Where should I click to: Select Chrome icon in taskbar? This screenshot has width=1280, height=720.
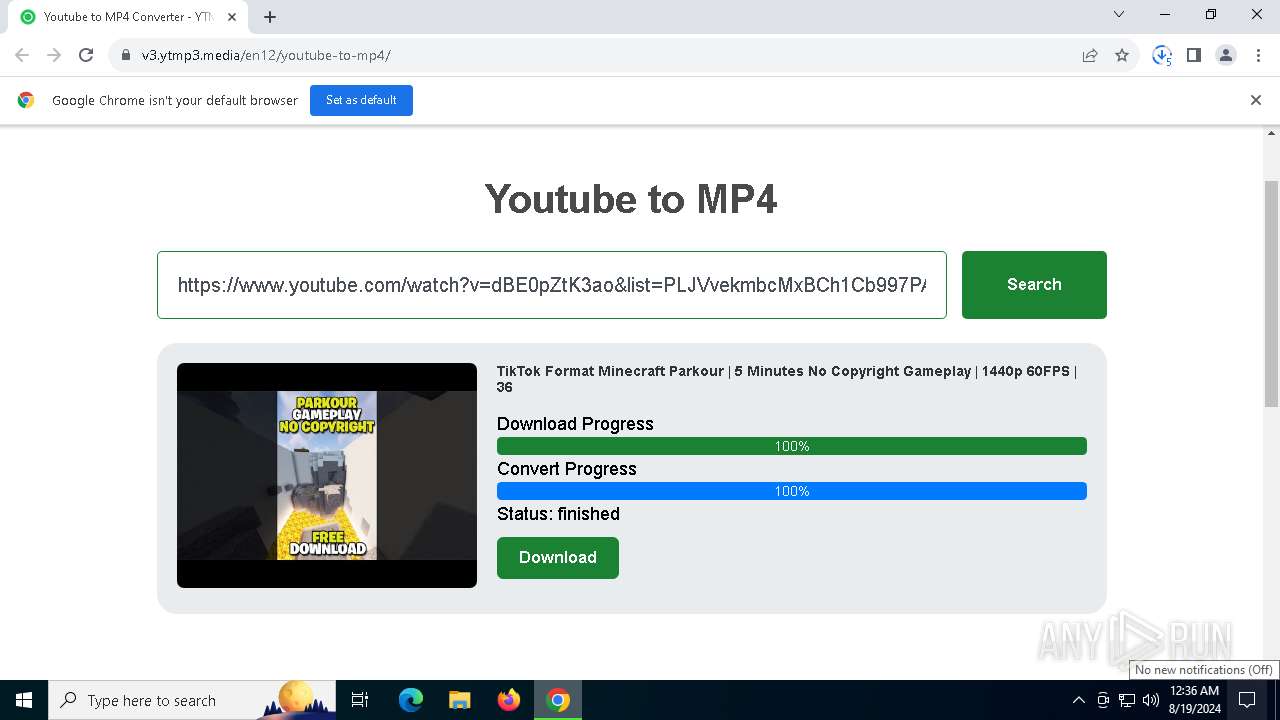click(x=558, y=700)
